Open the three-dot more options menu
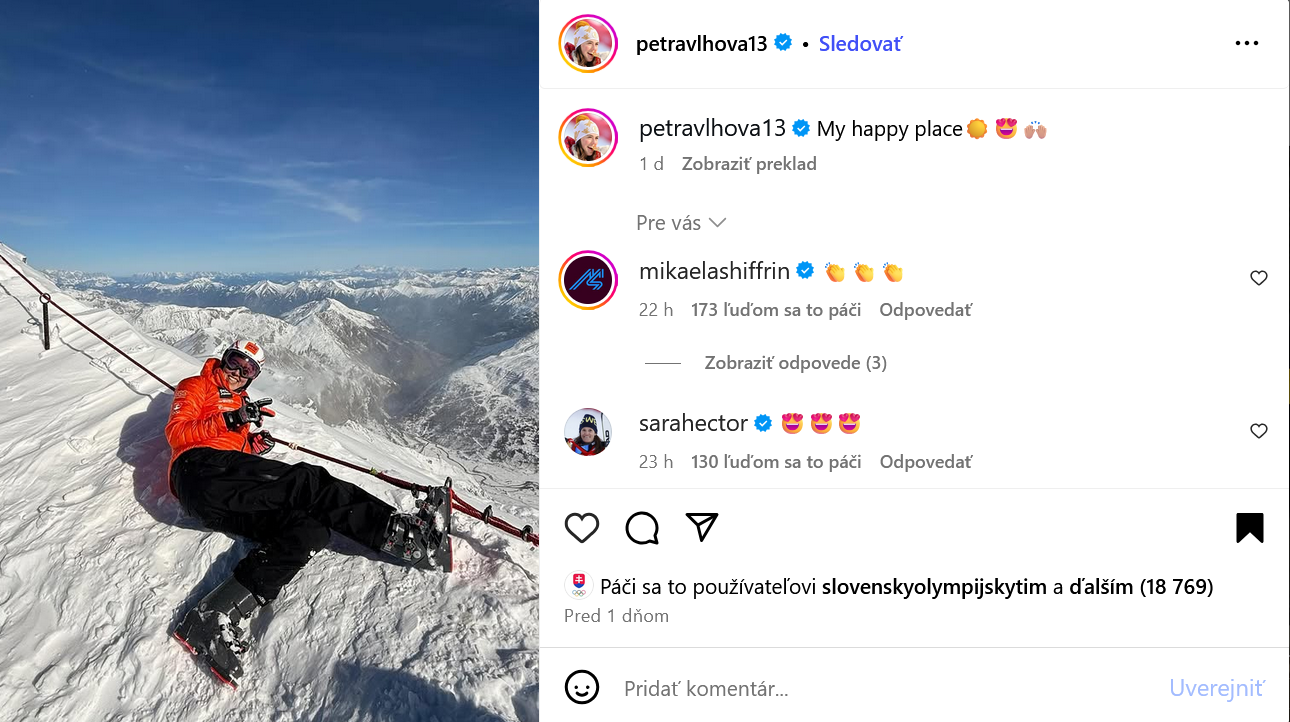Screen dimensions: 1290x722 tap(1247, 43)
